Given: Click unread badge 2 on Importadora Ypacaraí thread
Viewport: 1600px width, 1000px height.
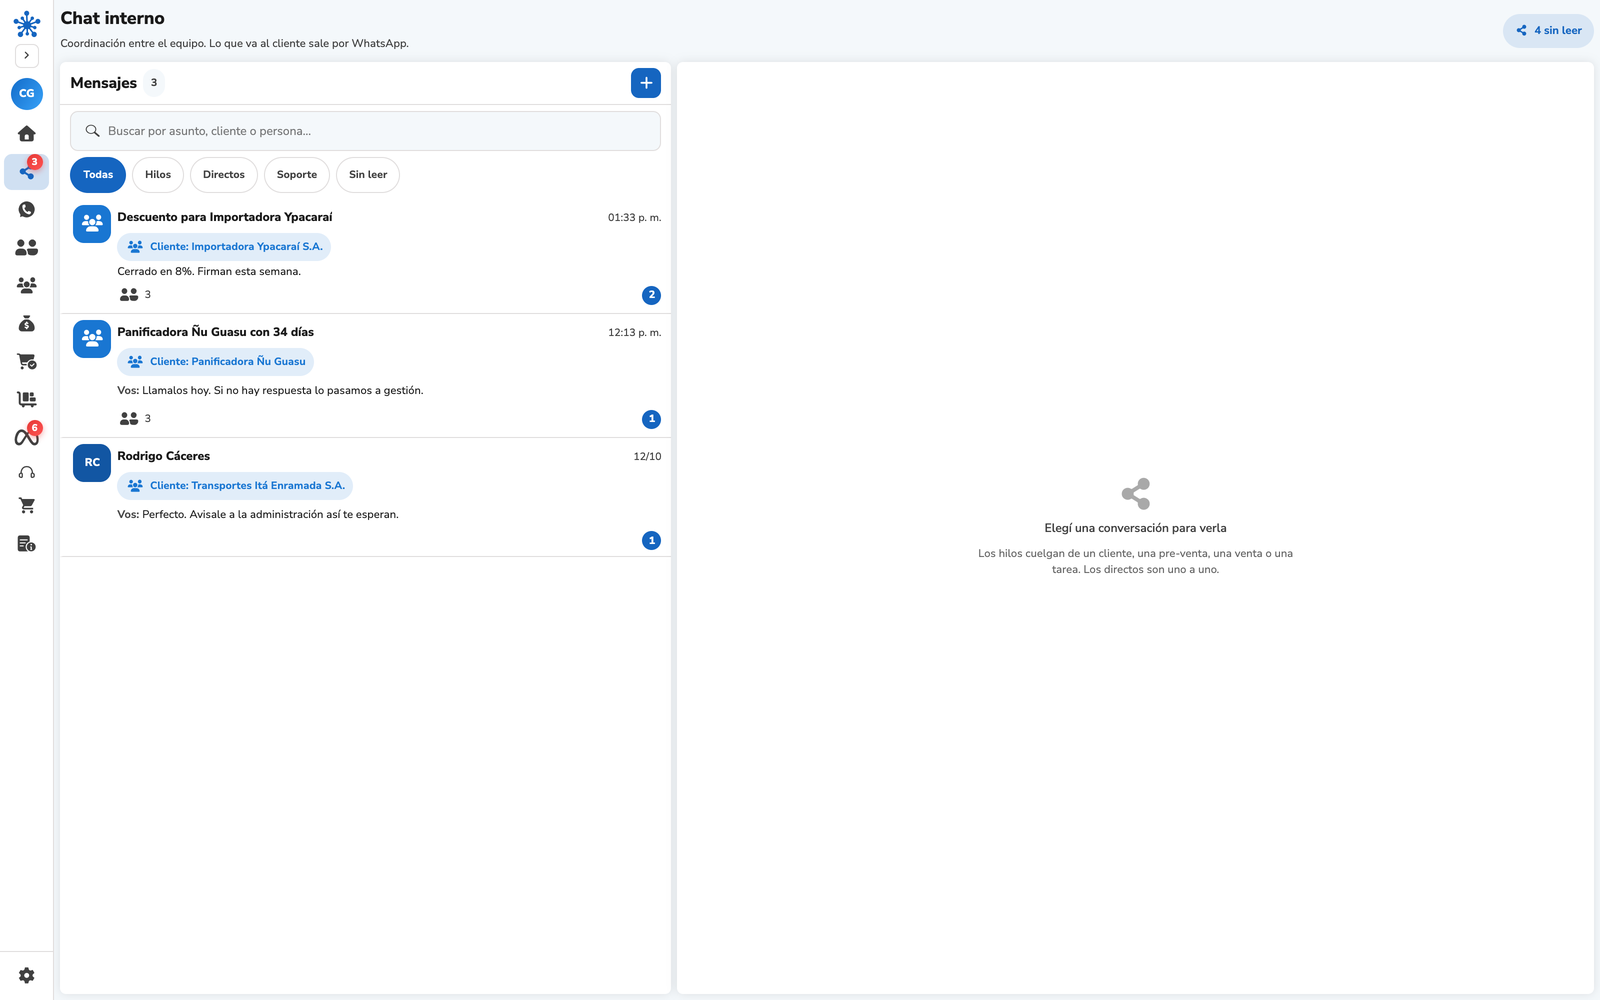Looking at the screenshot, I should pos(652,295).
